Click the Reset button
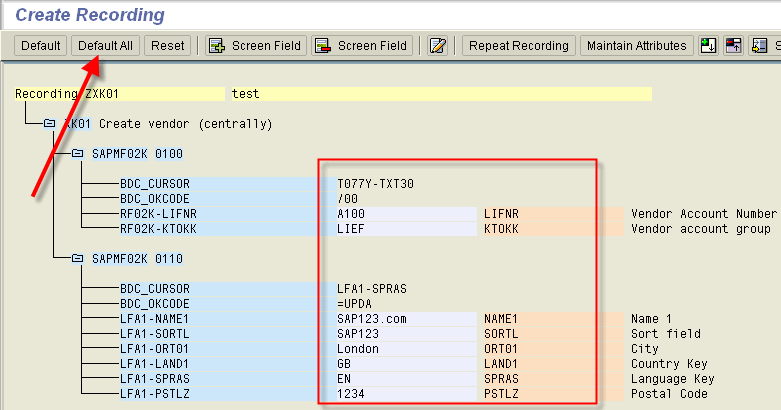The image size is (781, 410). 168,46
